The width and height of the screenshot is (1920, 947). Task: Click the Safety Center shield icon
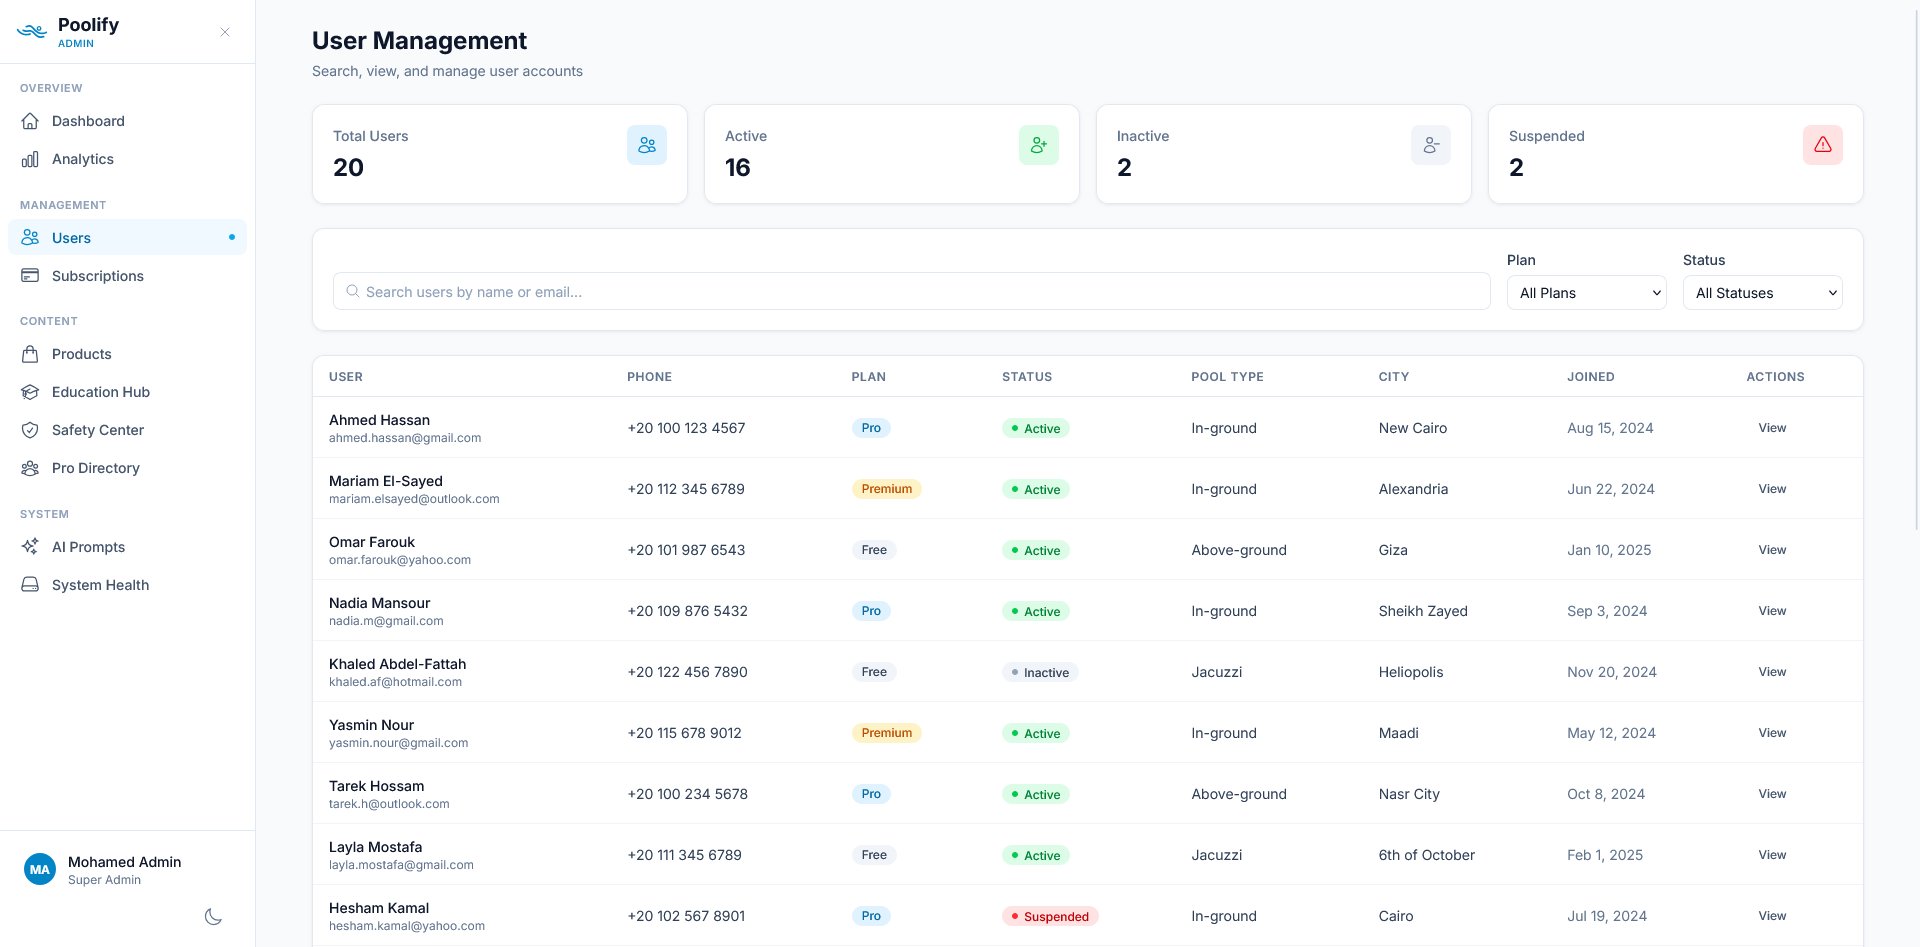(32, 429)
